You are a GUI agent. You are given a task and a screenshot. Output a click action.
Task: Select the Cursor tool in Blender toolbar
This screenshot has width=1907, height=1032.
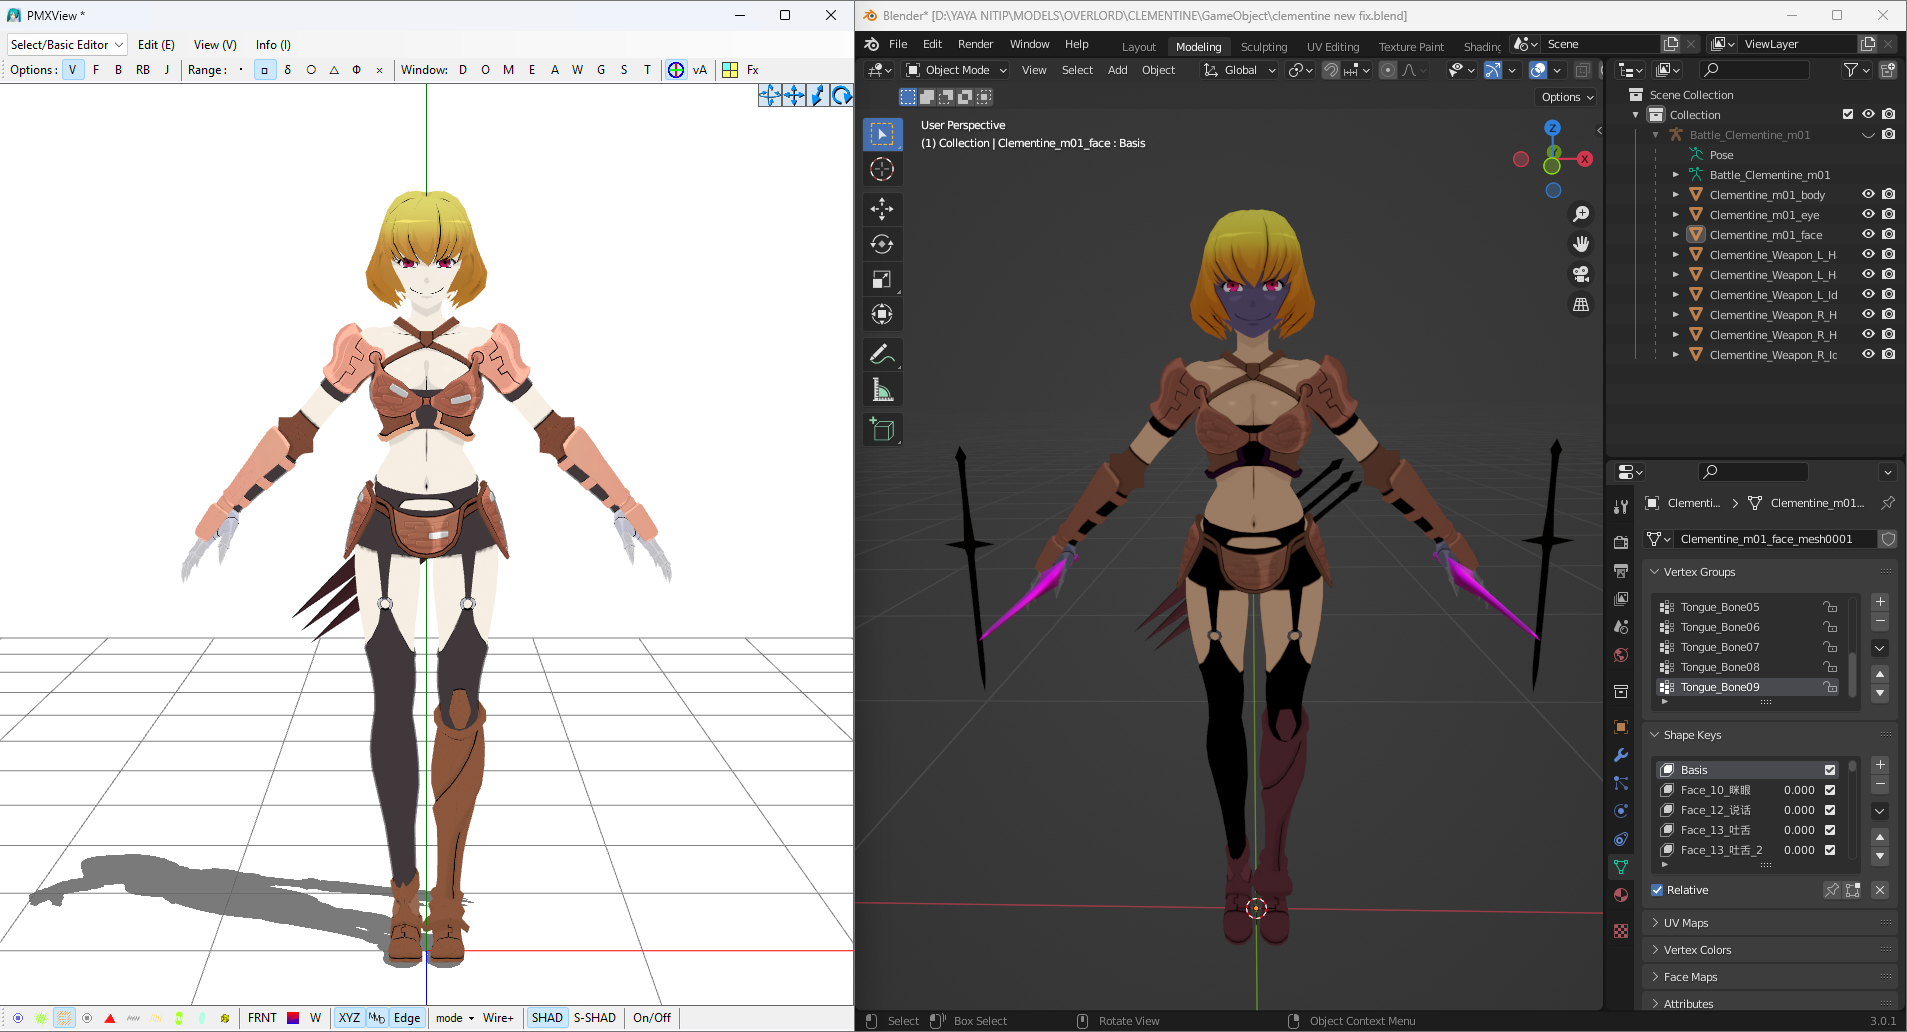pos(882,169)
